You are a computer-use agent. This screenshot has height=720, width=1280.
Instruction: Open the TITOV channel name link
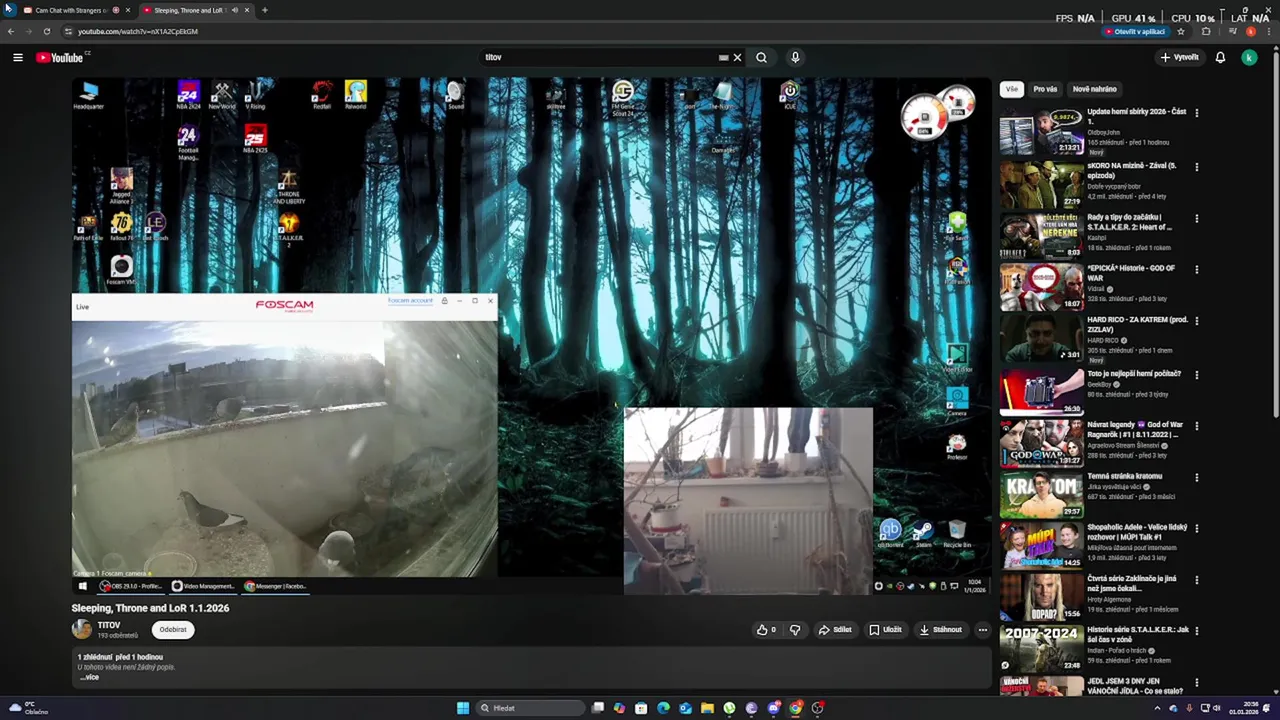(x=109, y=625)
